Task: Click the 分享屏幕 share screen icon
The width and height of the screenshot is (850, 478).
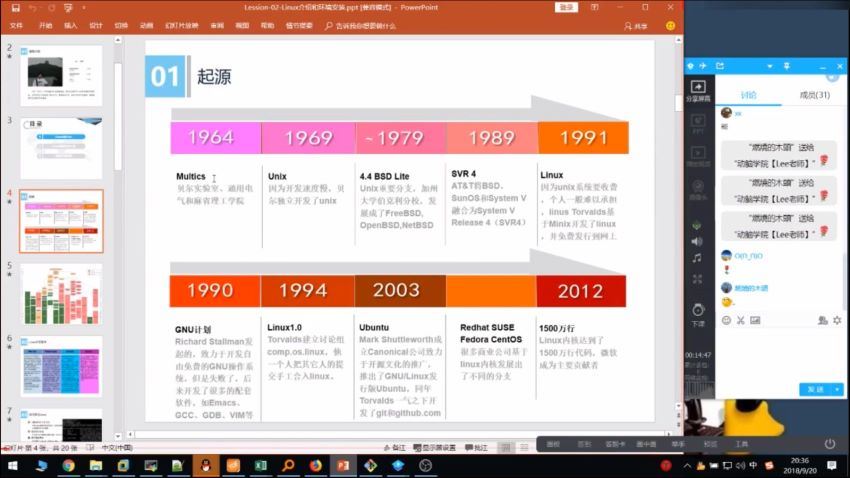Action: pos(698,91)
